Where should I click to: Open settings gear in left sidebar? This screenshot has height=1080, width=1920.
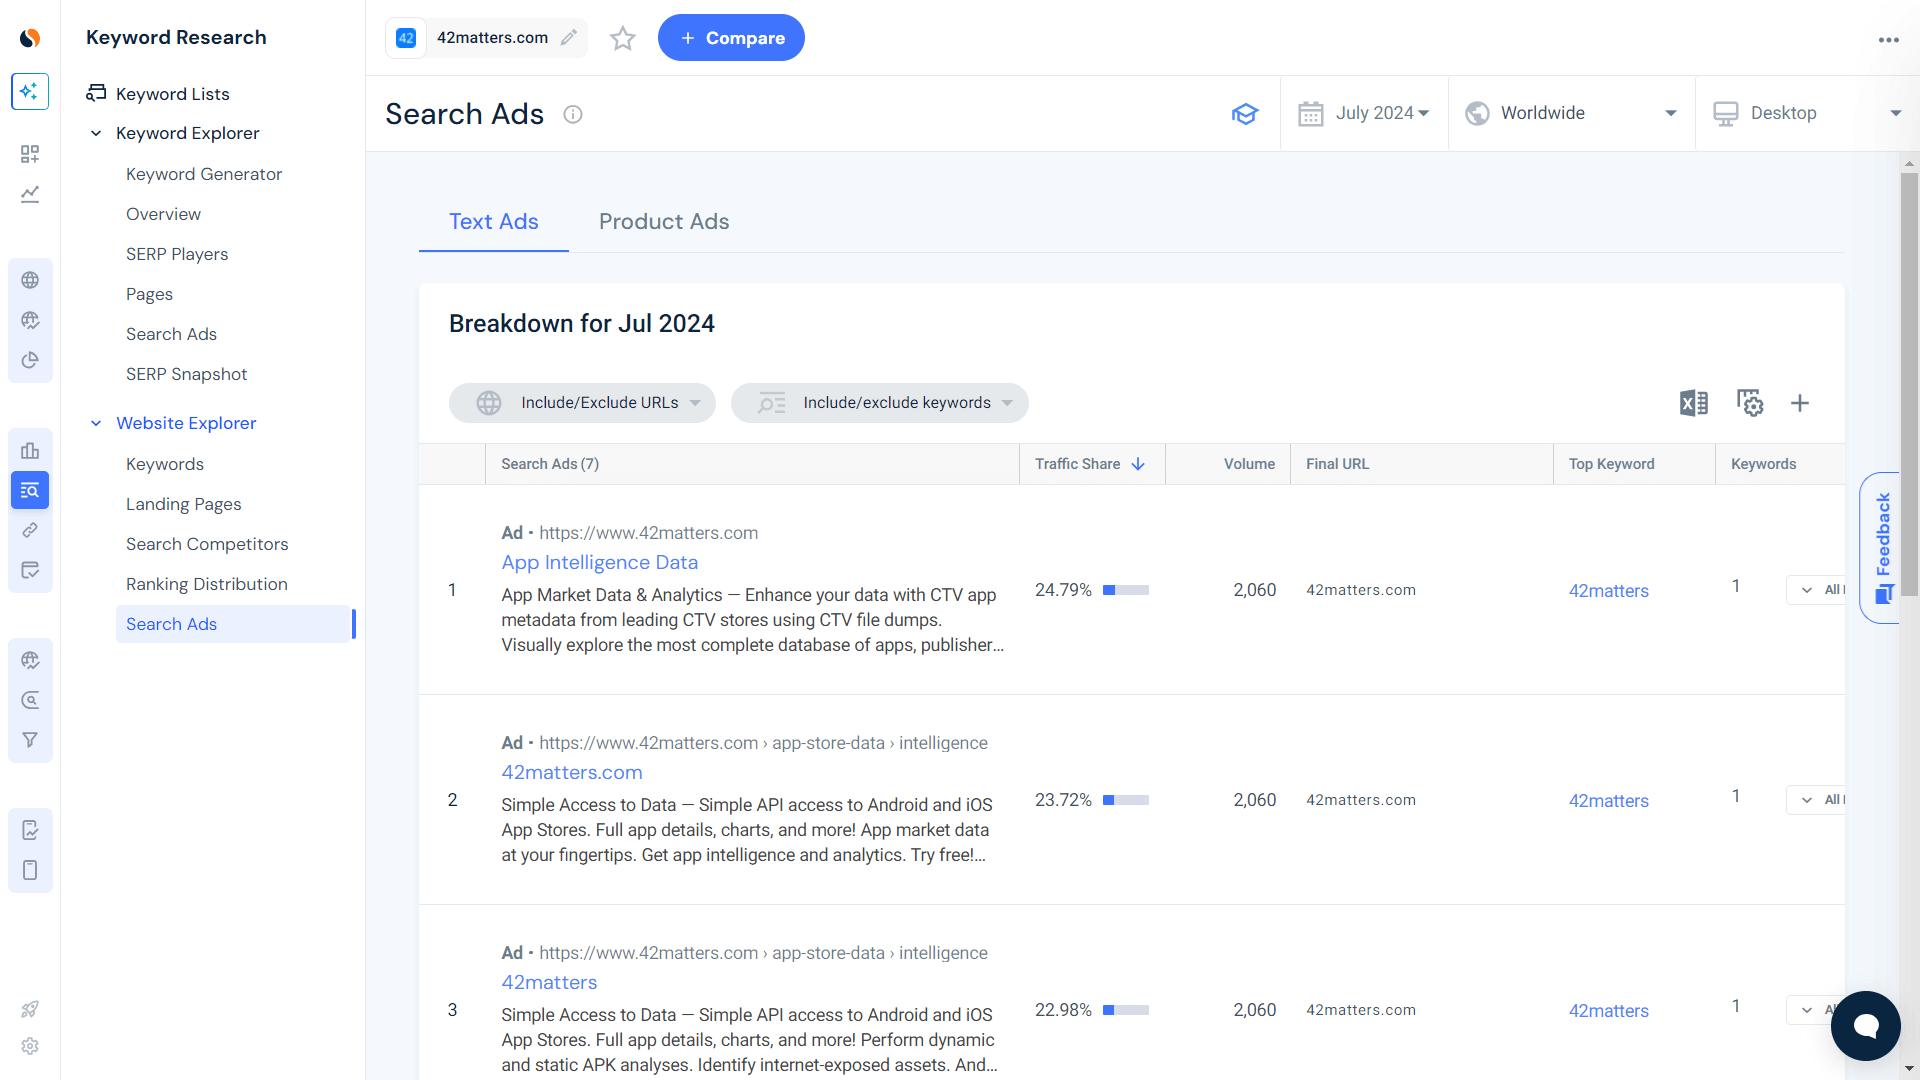point(30,1046)
